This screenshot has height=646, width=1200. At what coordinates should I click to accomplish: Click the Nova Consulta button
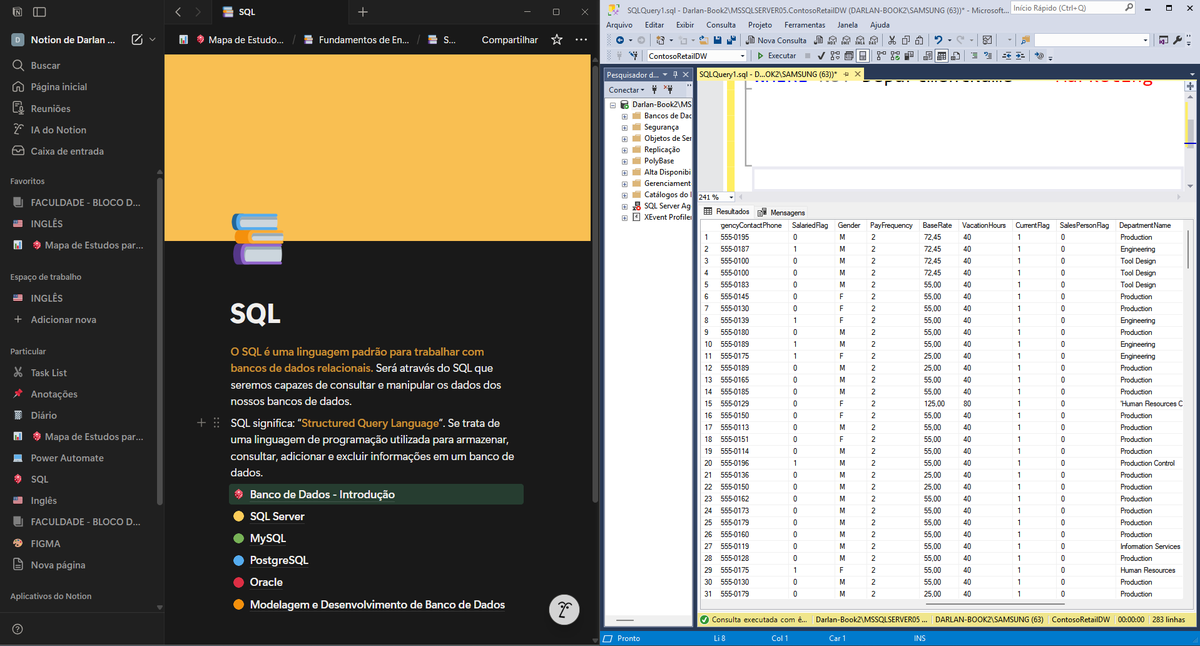click(776, 40)
